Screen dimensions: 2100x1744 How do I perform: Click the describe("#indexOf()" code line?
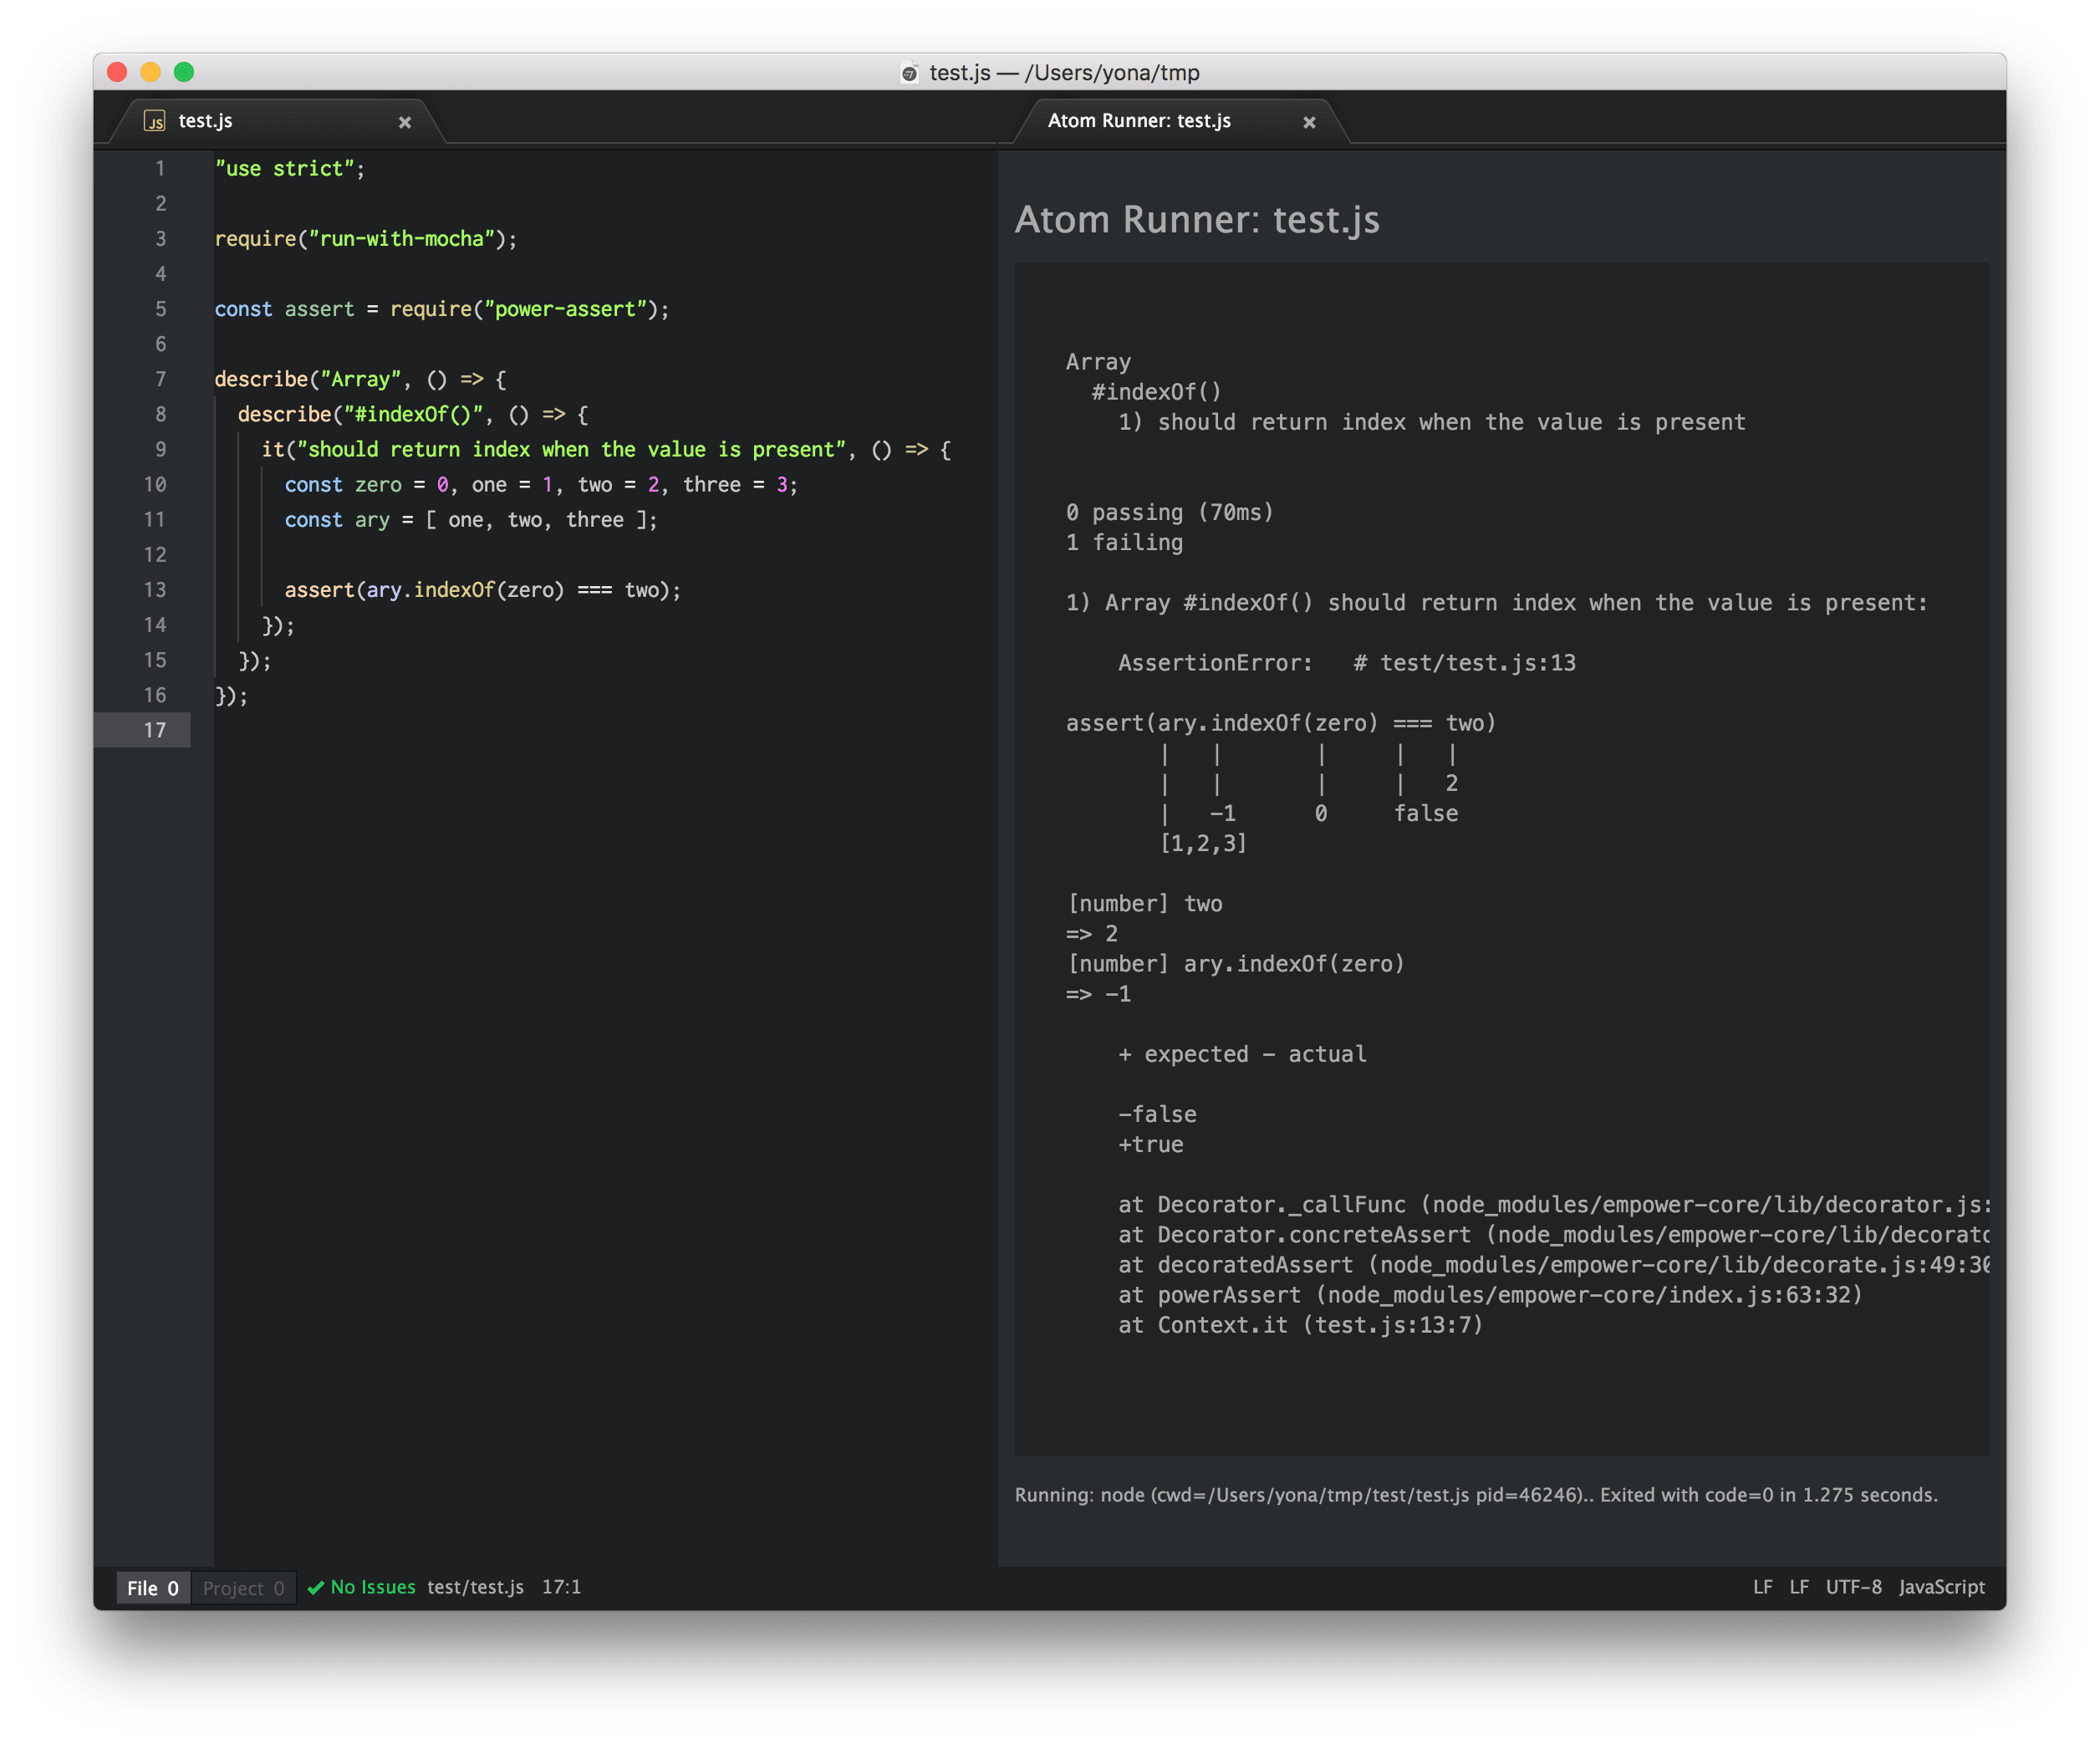(x=413, y=414)
